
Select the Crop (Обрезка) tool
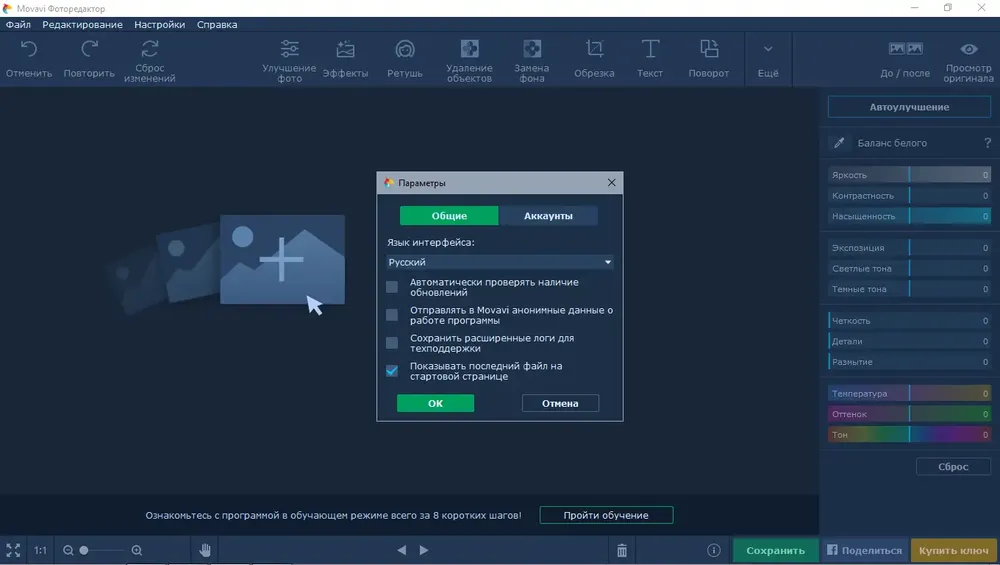pyautogui.click(x=594, y=57)
